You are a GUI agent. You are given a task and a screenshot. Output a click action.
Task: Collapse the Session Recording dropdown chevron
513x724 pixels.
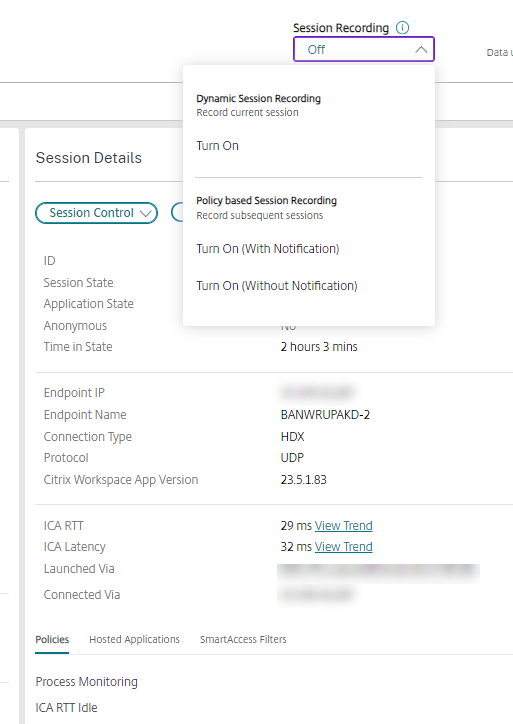tap(421, 49)
